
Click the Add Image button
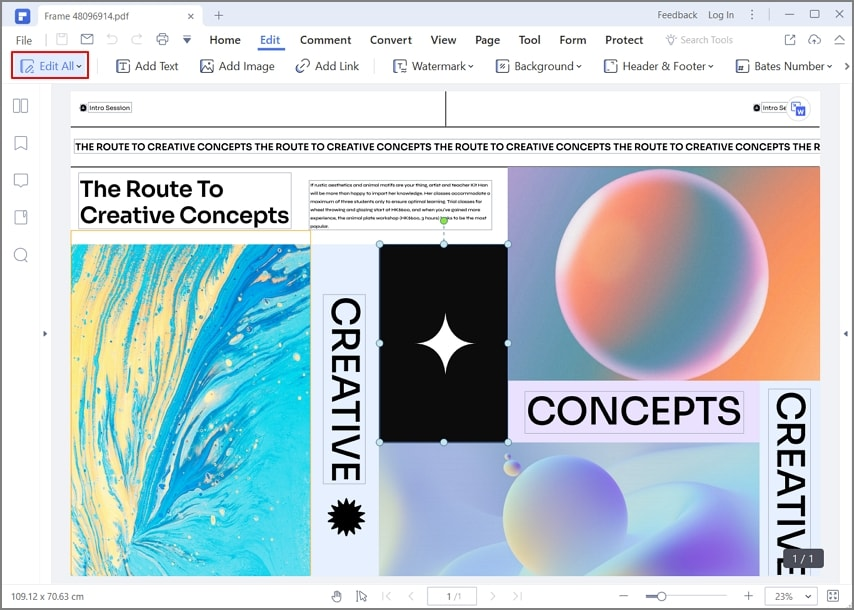coord(237,66)
